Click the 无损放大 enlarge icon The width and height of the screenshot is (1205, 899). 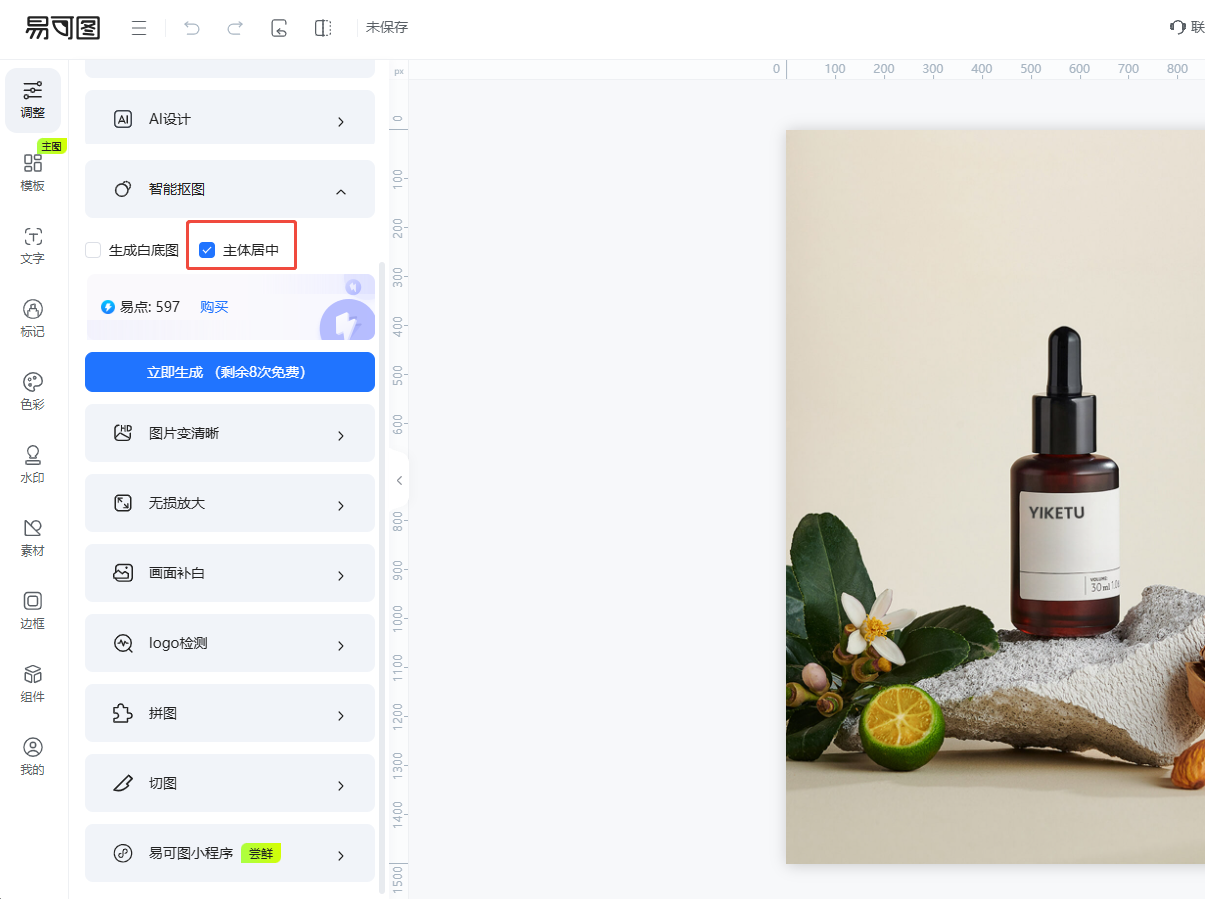pyautogui.click(x=123, y=503)
